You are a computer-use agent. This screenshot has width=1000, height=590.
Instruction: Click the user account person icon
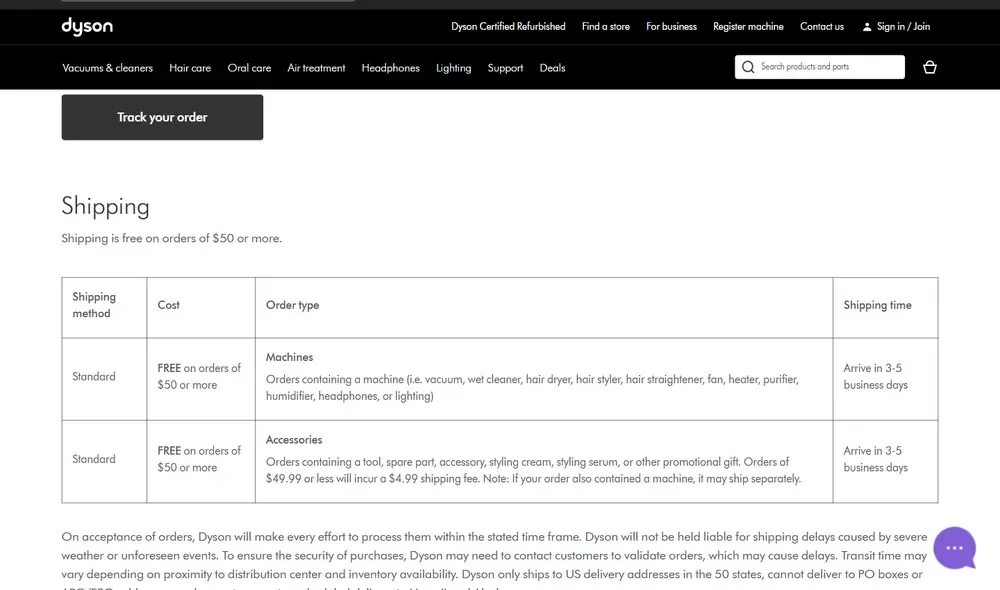867,27
